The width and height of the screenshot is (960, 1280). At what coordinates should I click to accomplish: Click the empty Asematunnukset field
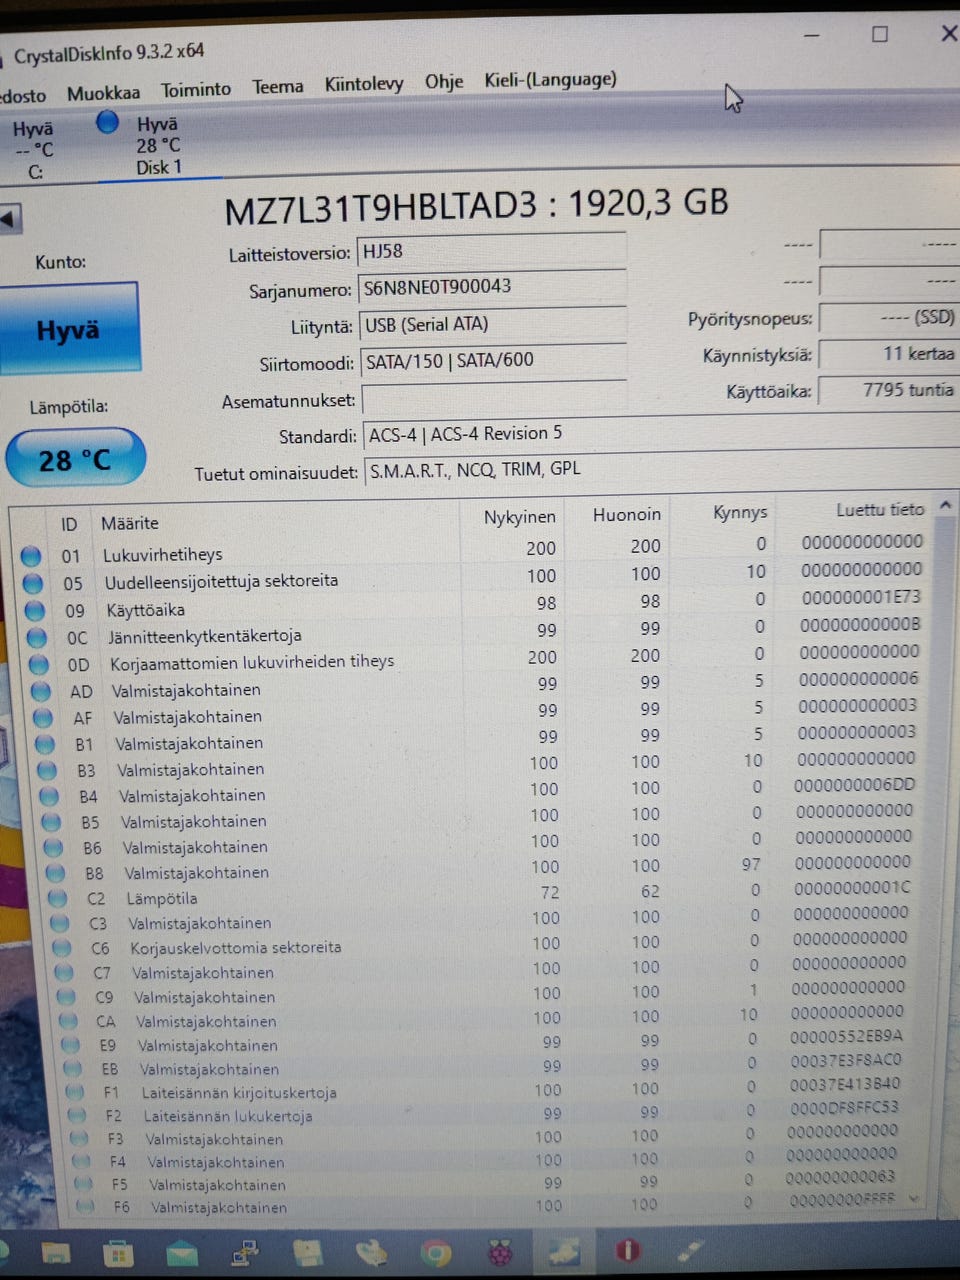coord(494,399)
